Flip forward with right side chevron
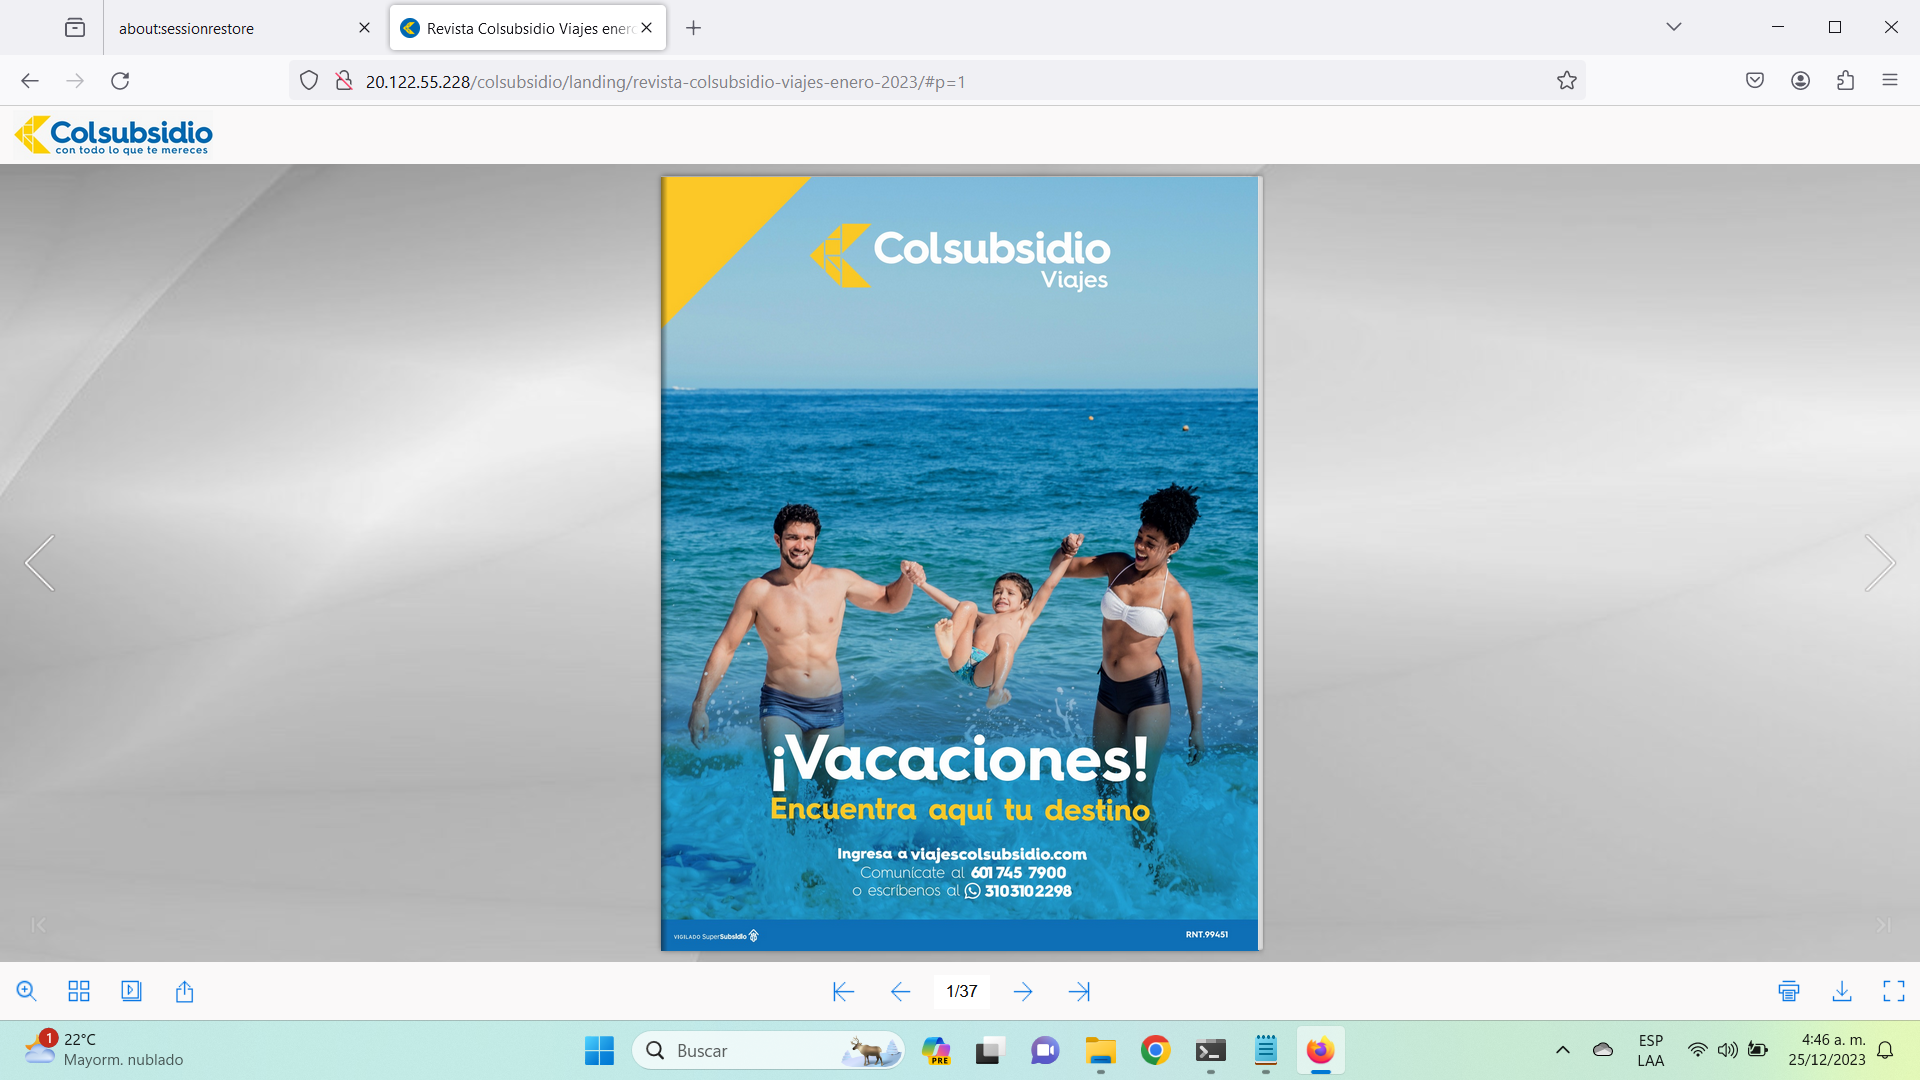1920x1080 pixels. [1880, 563]
